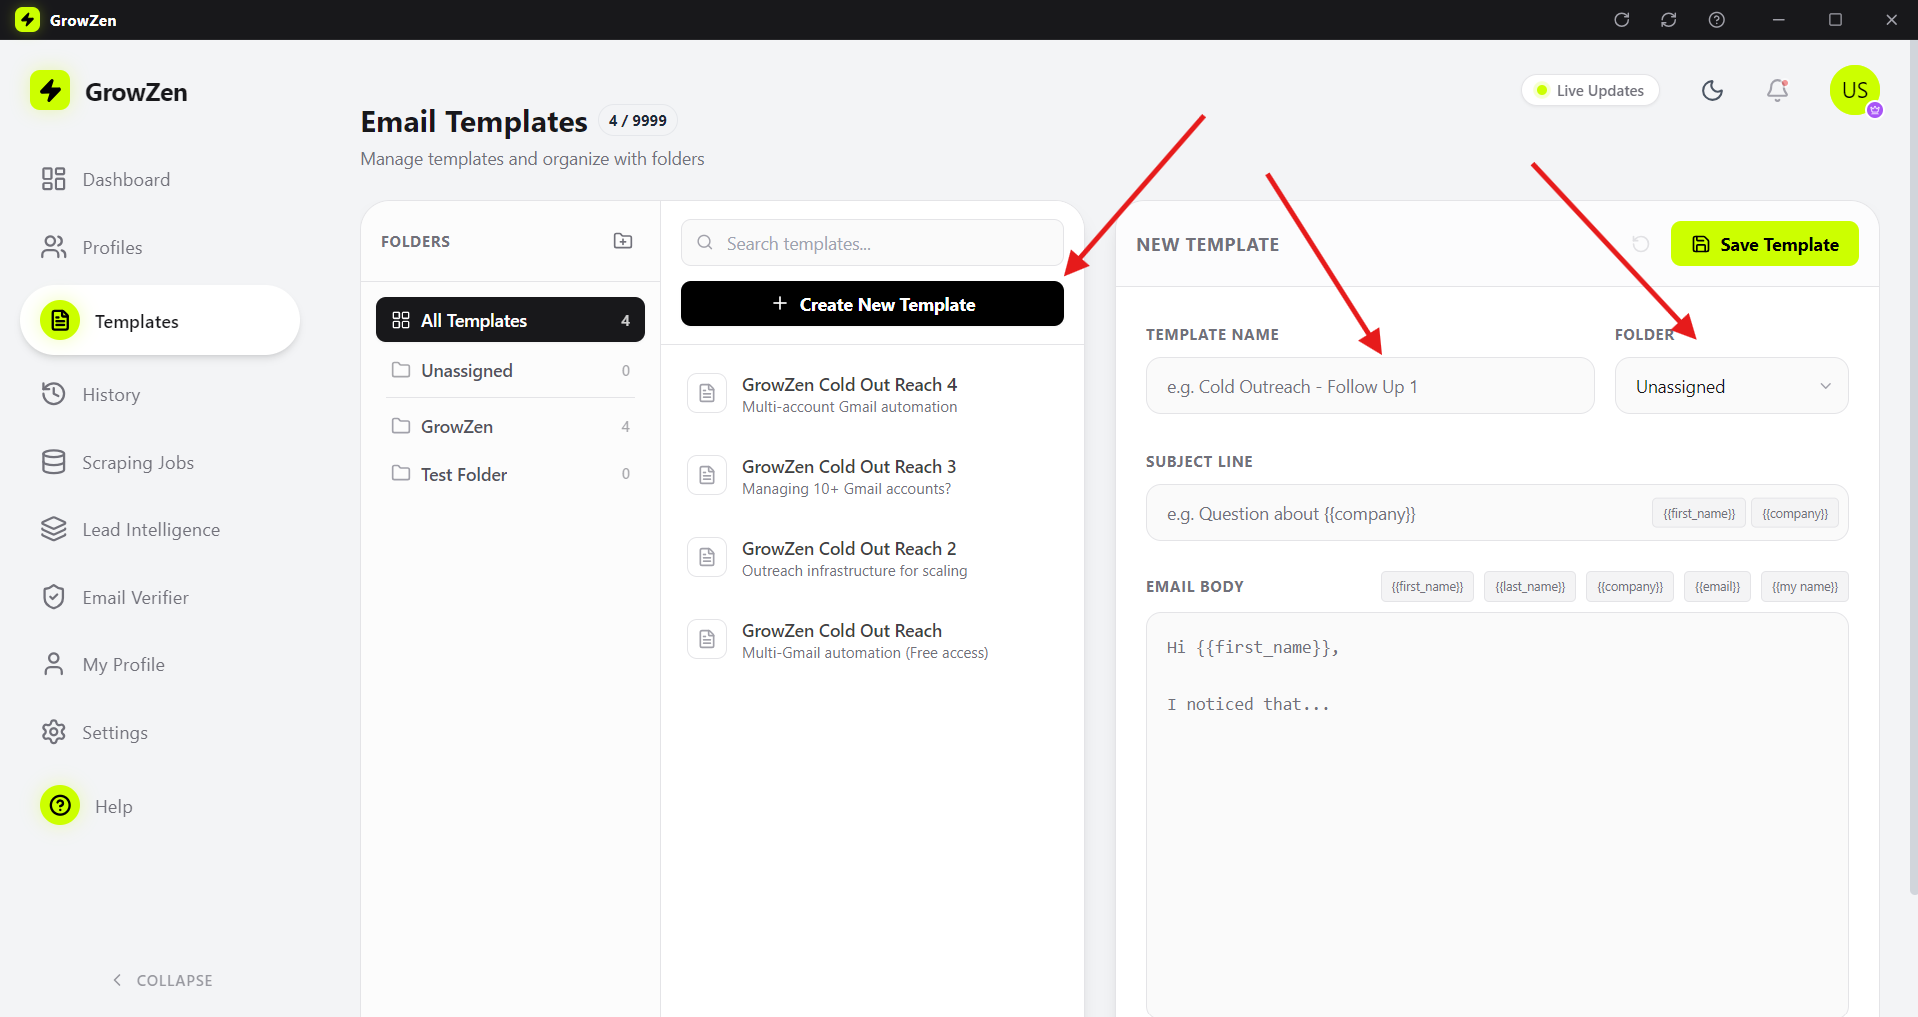This screenshot has width=1918, height=1017.
Task: Open the Dashboard section
Action: [x=125, y=179]
